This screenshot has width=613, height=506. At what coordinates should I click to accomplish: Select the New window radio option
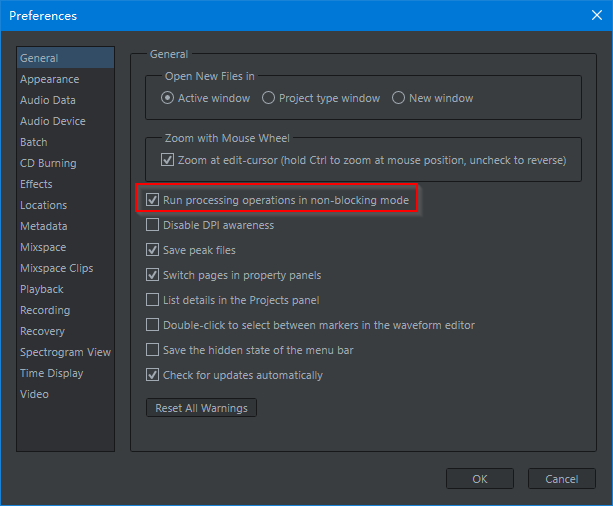click(399, 98)
